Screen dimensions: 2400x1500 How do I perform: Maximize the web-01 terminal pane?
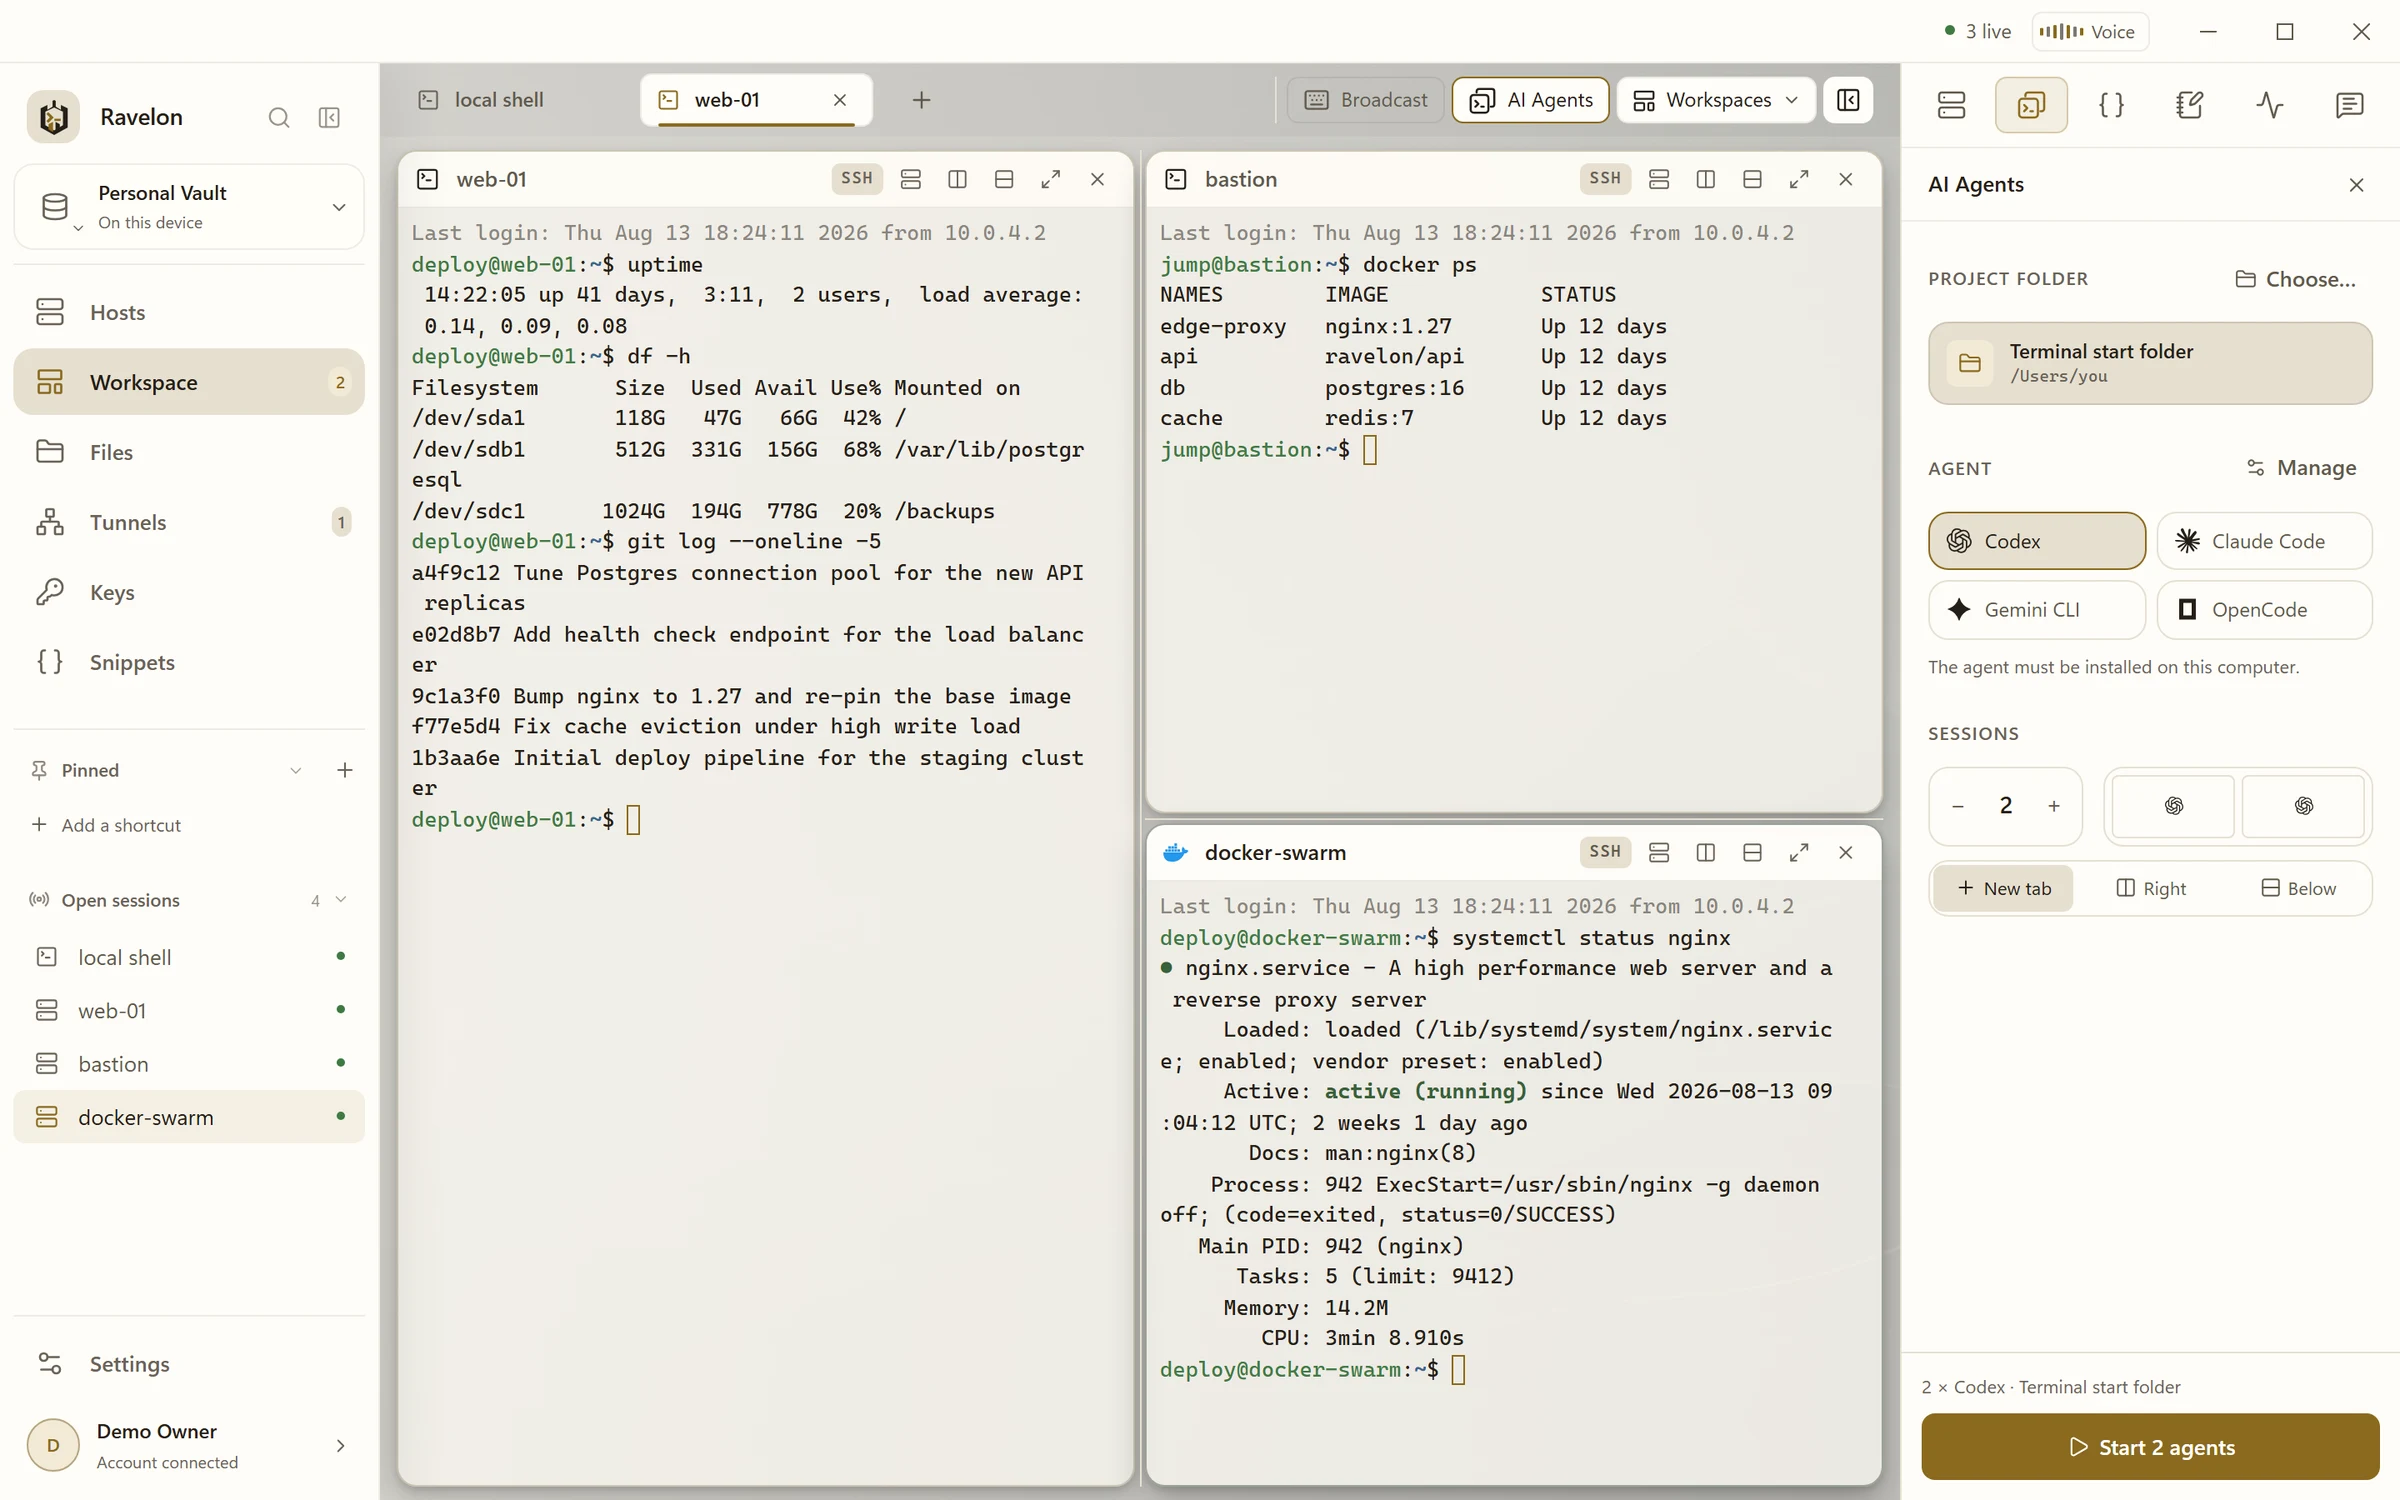coord(1050,179)
